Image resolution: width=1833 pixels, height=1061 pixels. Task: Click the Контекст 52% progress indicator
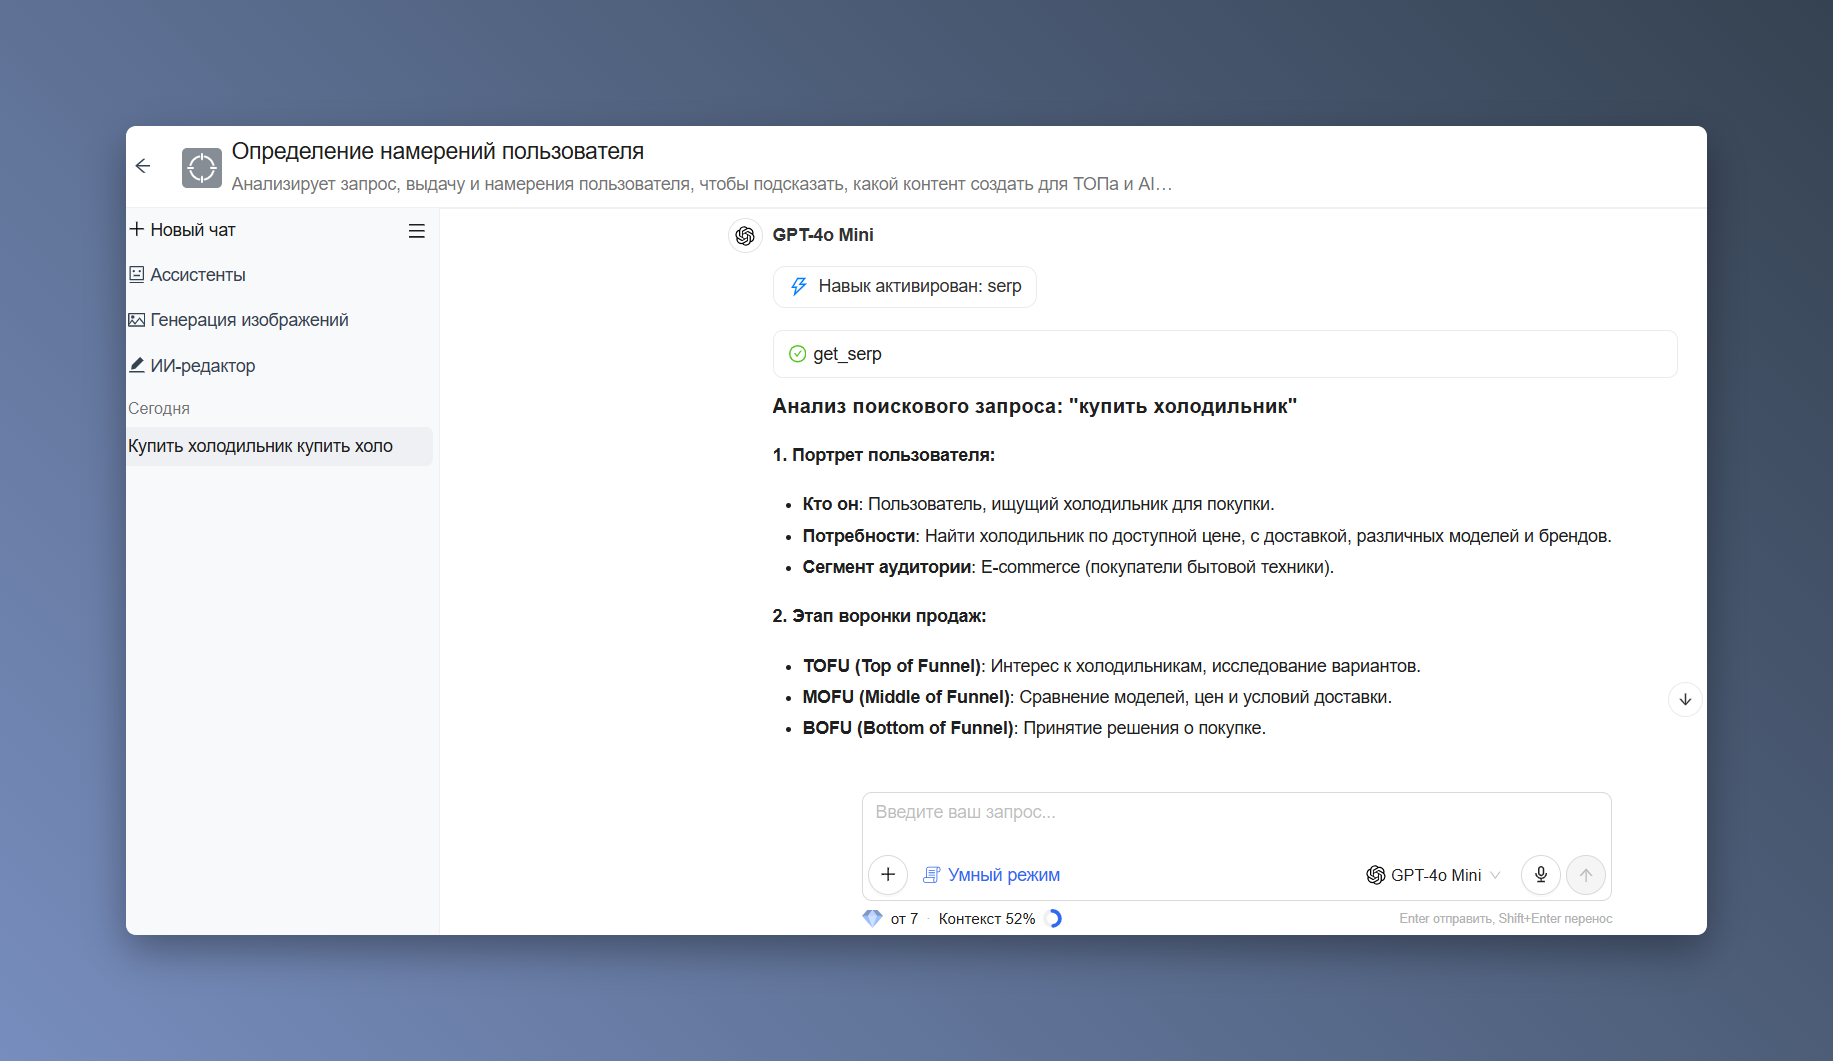1000,918
